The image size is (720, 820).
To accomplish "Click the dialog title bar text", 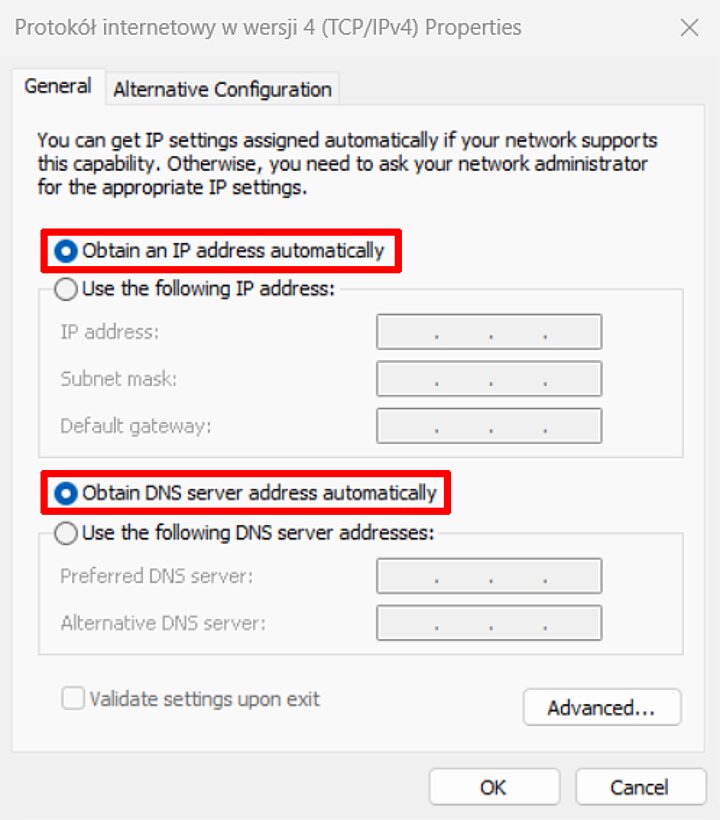I will [267, 27].
